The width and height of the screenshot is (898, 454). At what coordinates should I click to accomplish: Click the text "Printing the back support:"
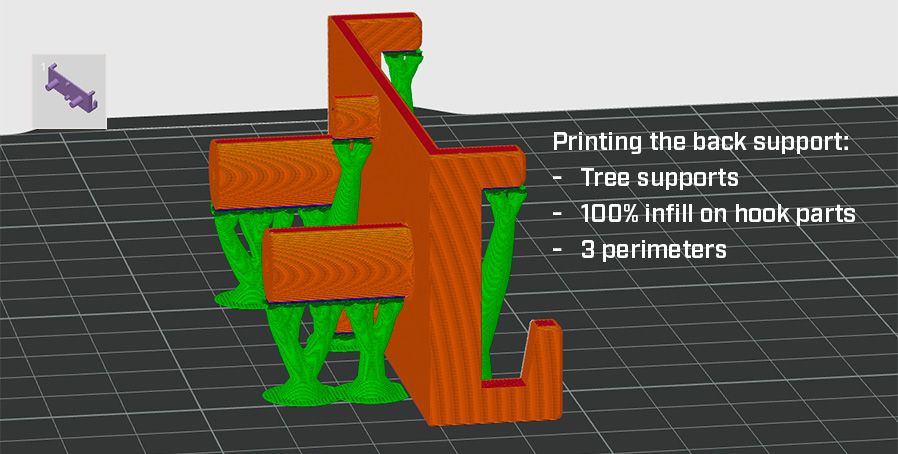pos(700,142)
